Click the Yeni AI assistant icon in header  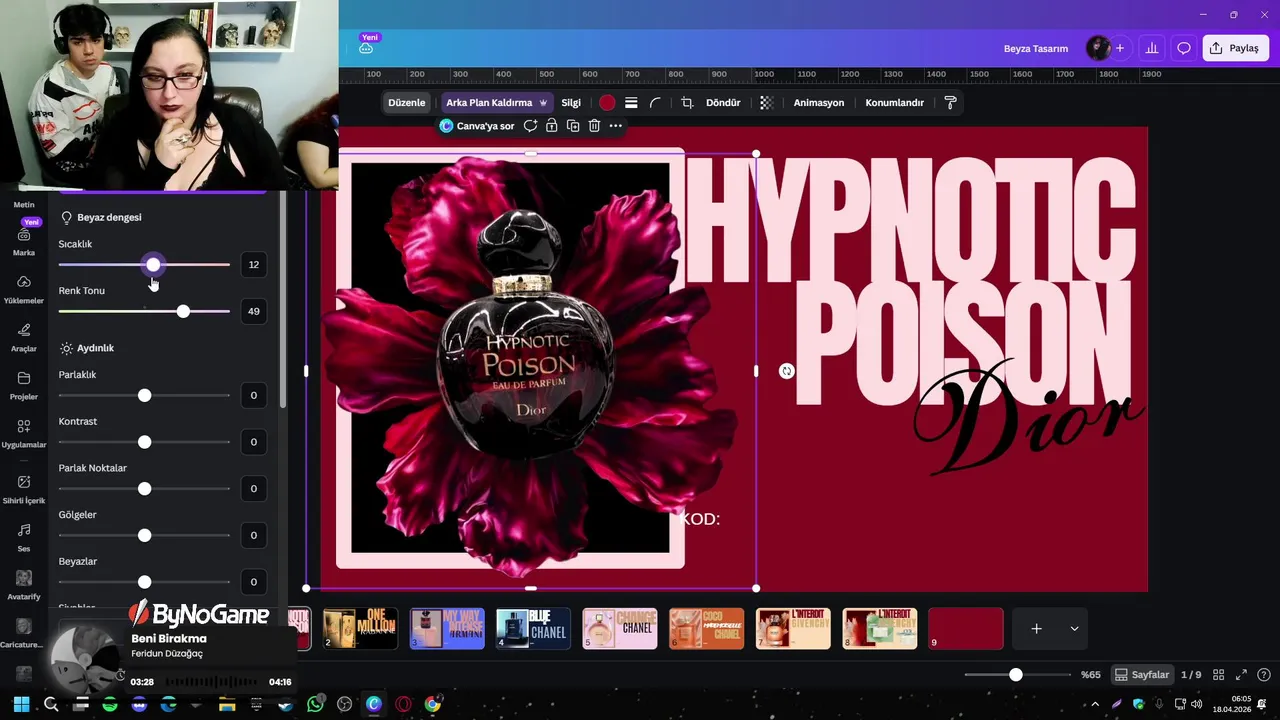tap(366, 47)
